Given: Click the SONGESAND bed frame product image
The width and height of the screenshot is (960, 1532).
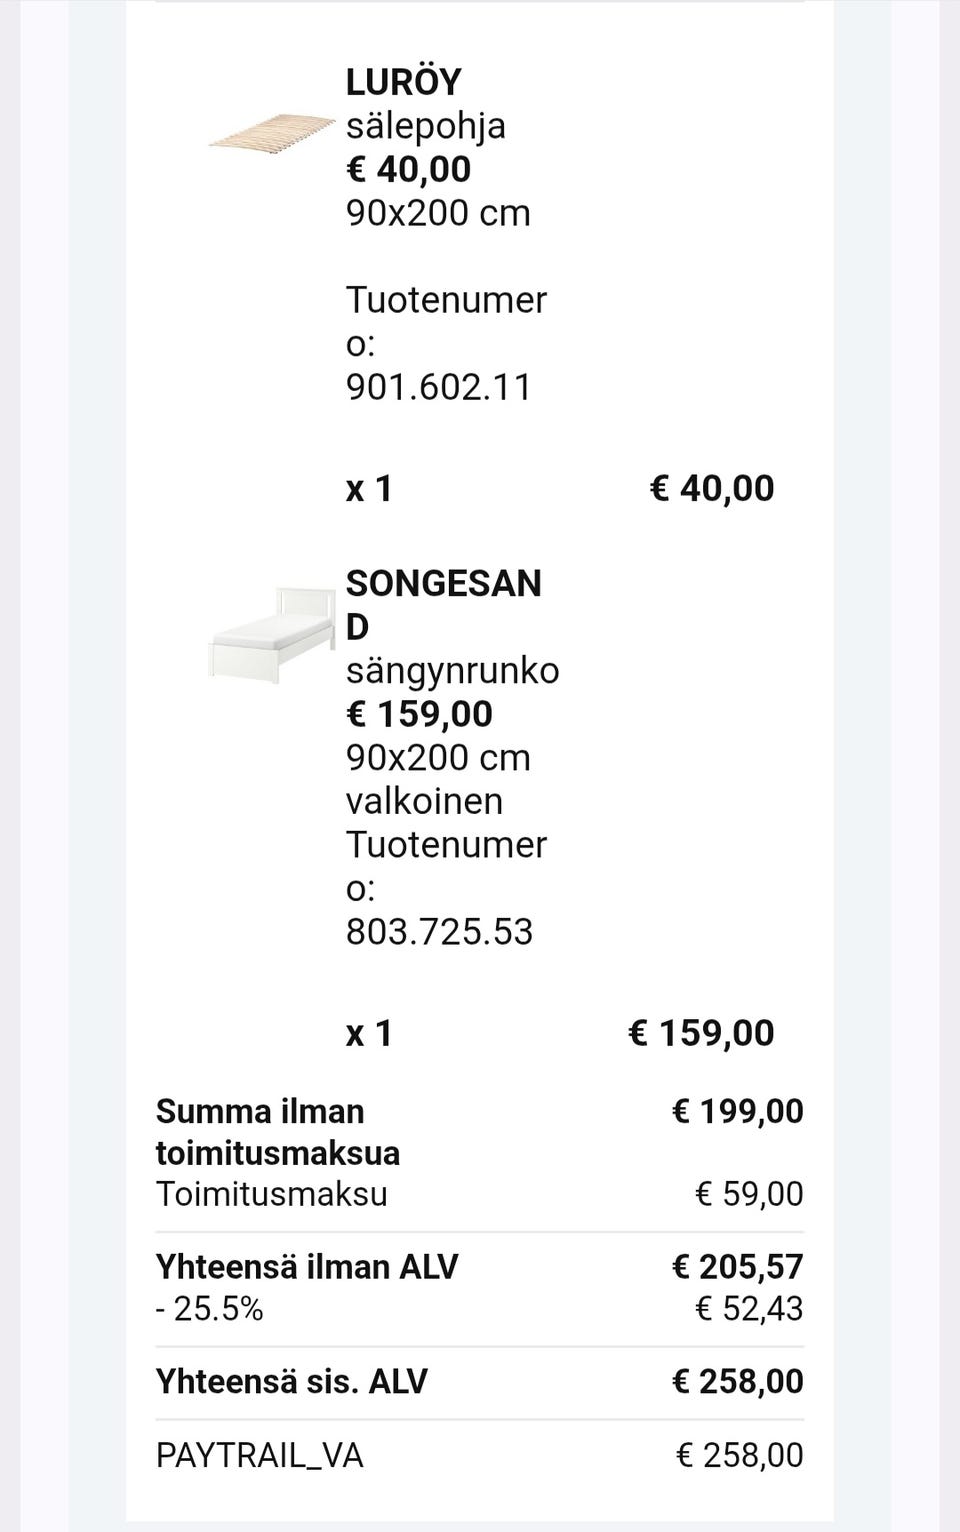Looking at the screenshot, I should 271,633.
